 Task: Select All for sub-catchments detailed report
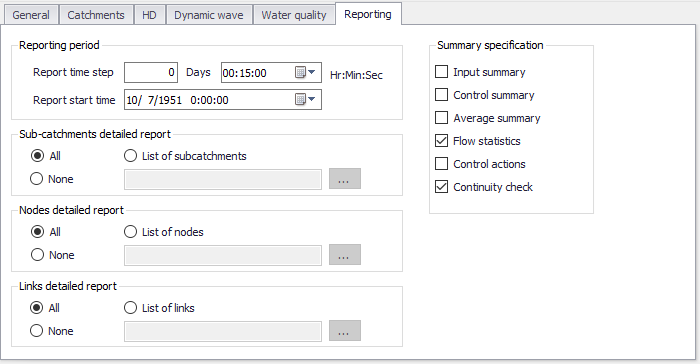click(38, 155)
